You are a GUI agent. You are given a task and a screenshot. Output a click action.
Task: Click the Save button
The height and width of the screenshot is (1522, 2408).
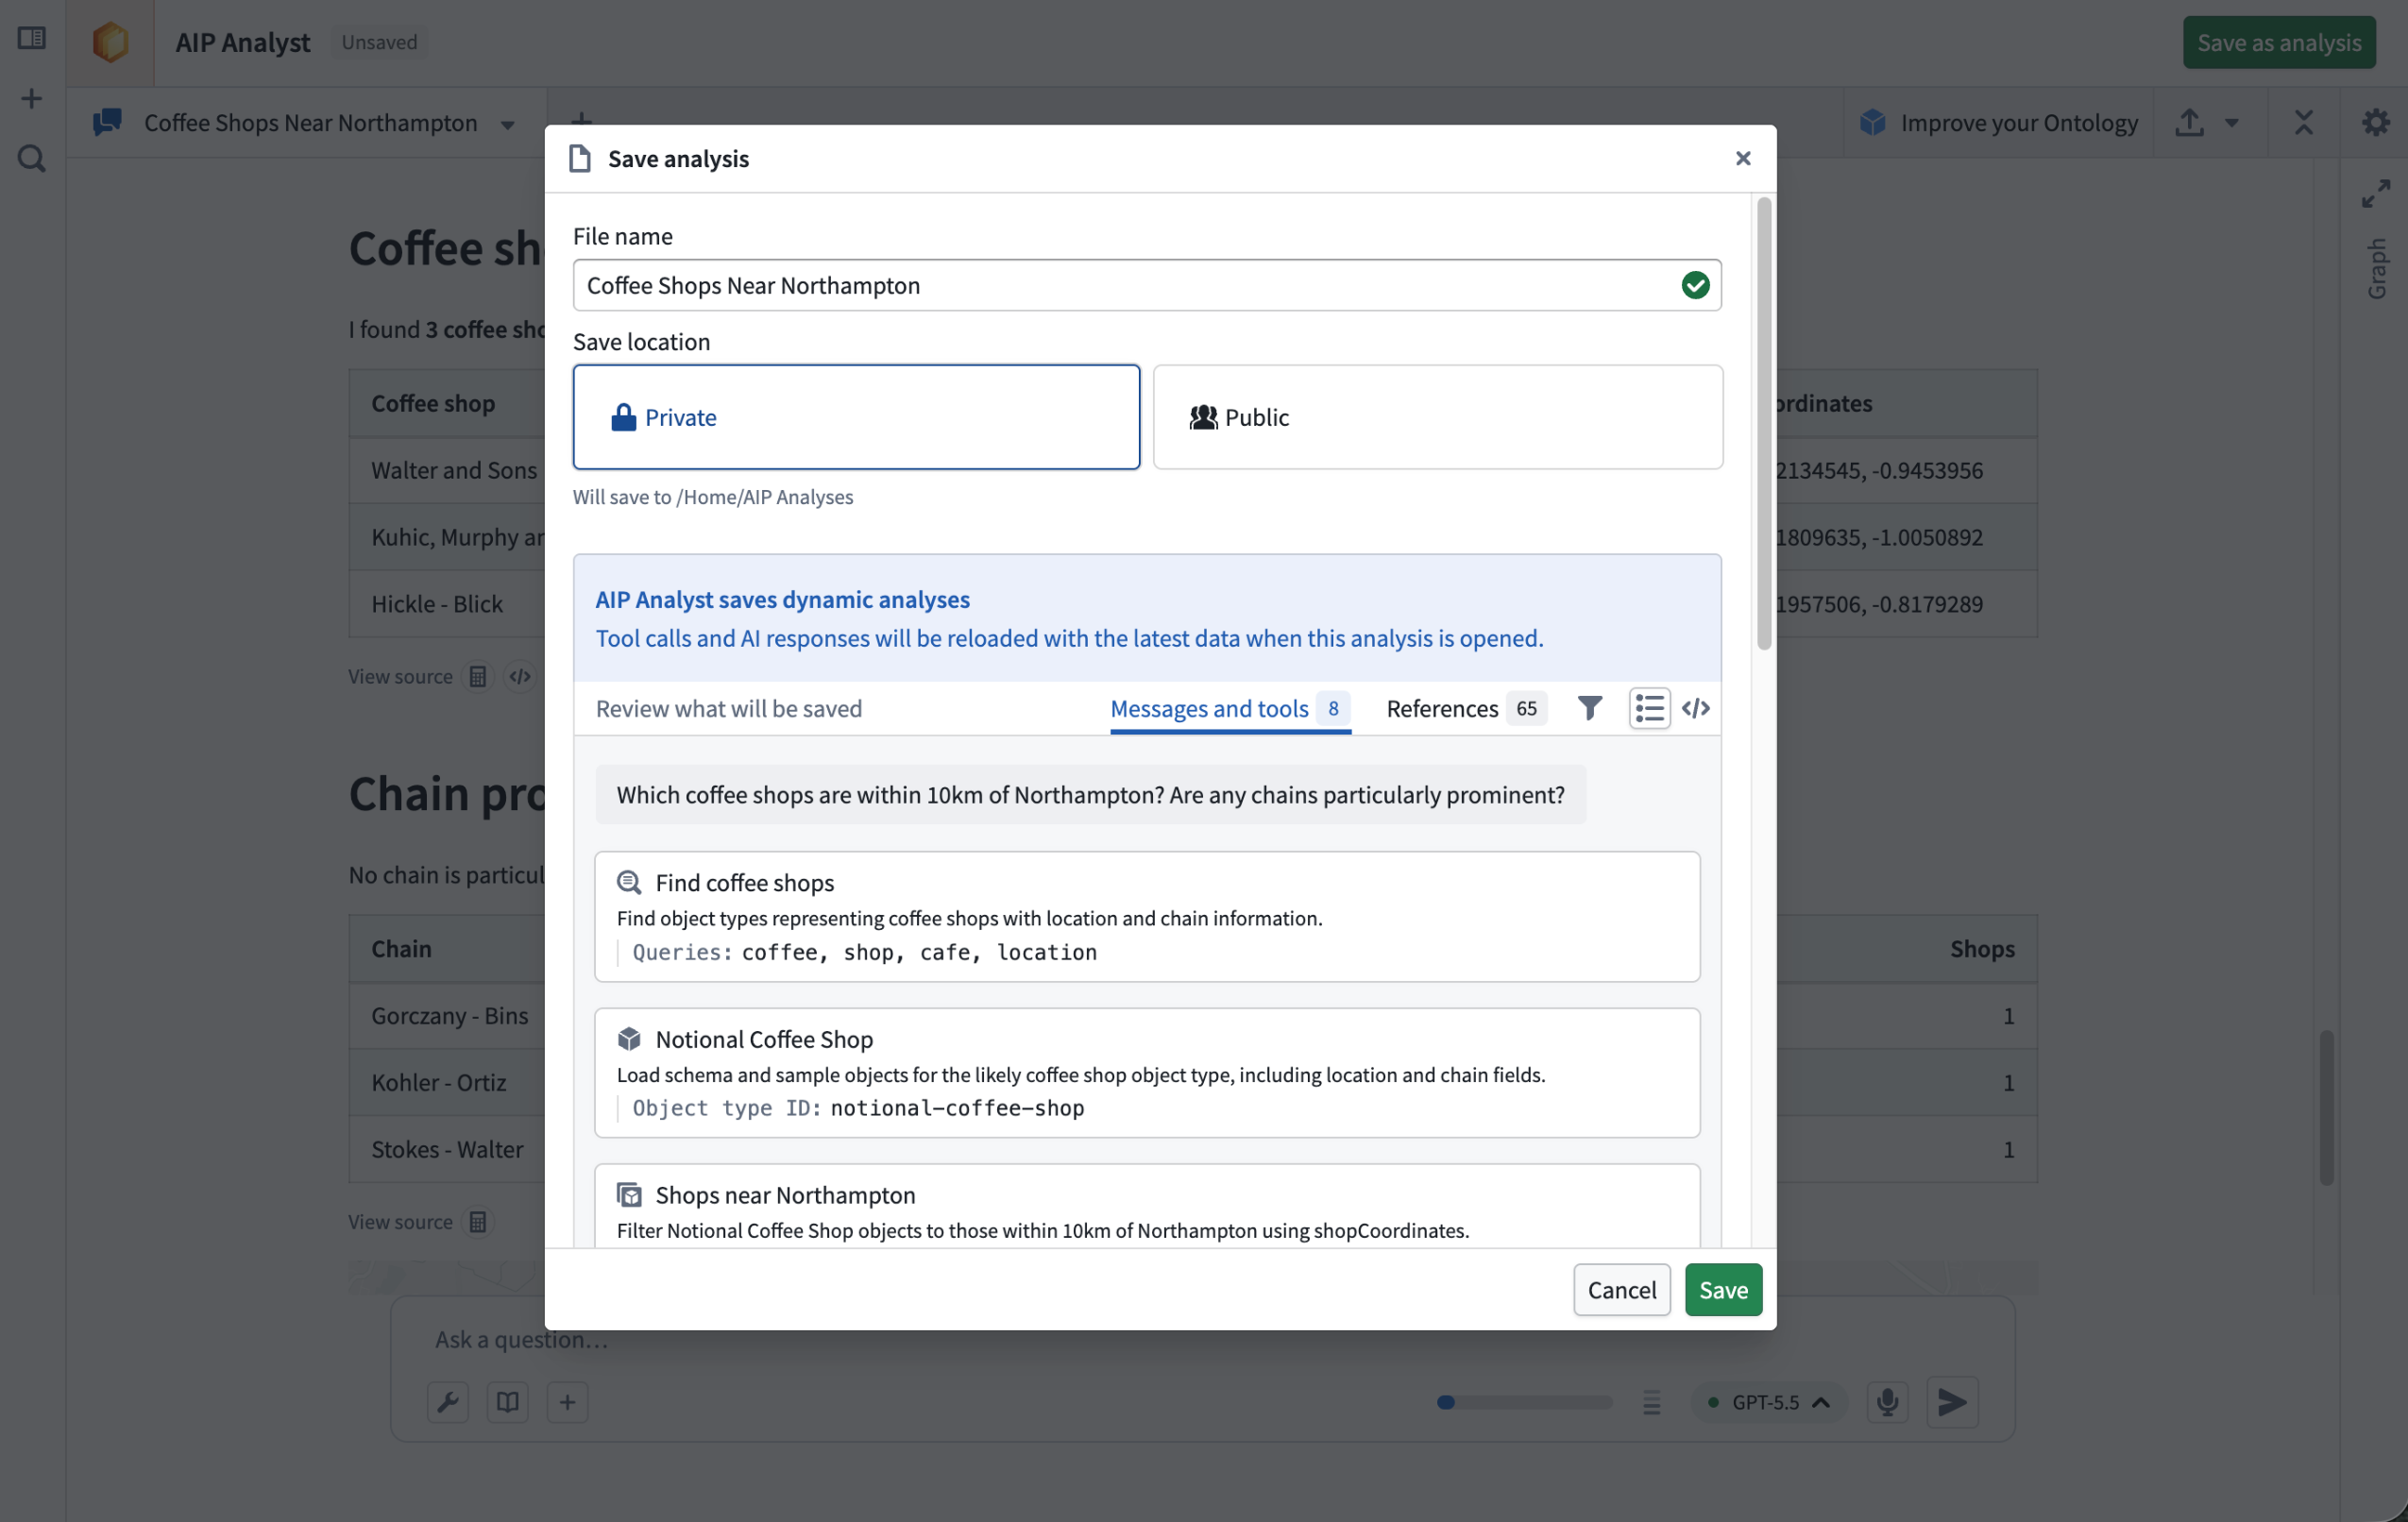pyautogui.click(x=1723, y=1289)
